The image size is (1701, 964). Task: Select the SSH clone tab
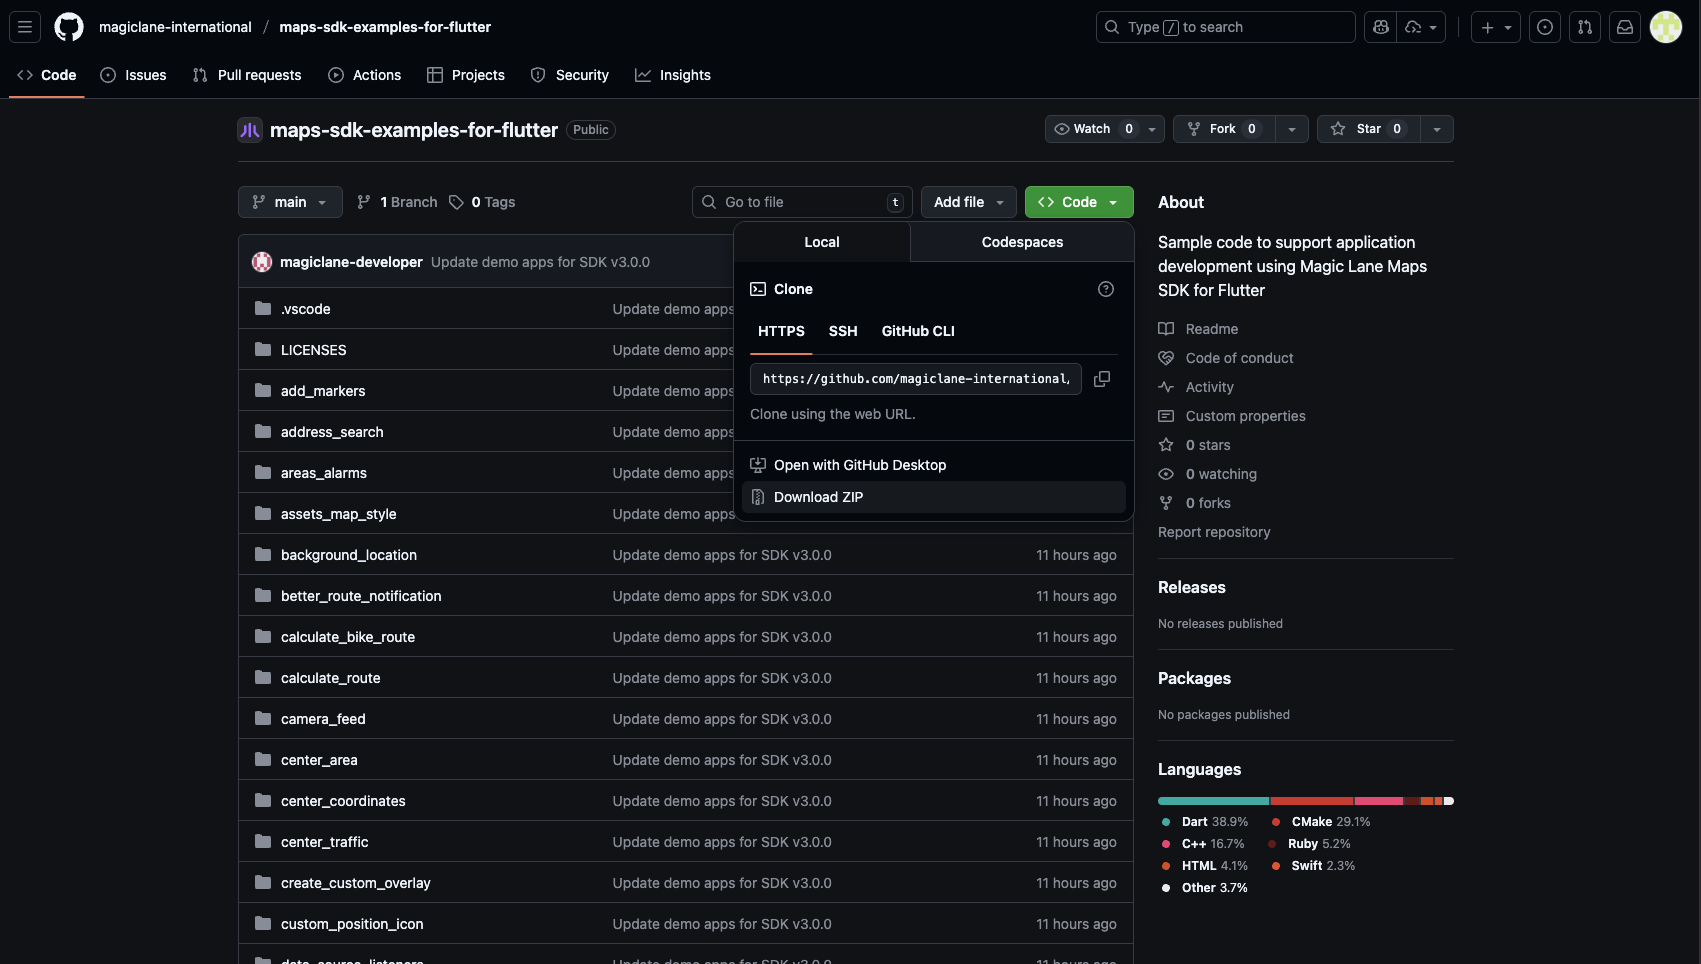coord(843,331)
